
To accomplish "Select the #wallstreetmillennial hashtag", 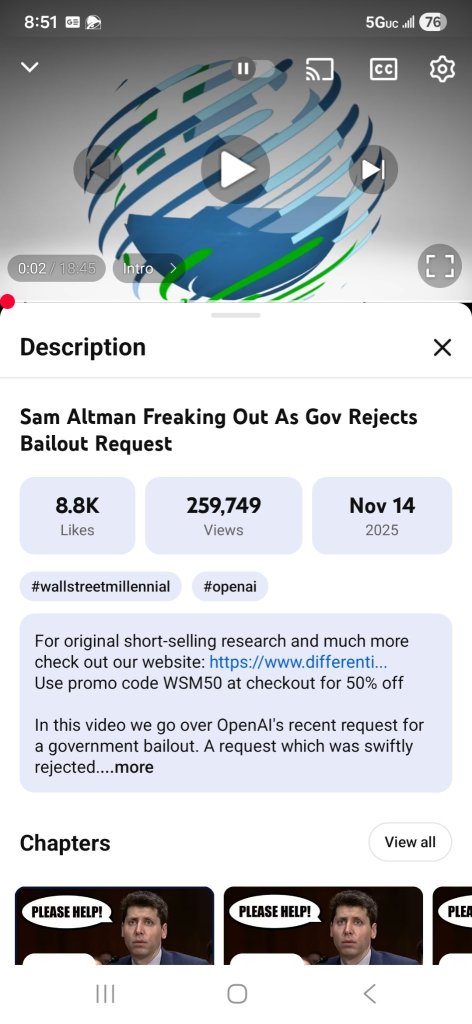I will click(101, 586).
